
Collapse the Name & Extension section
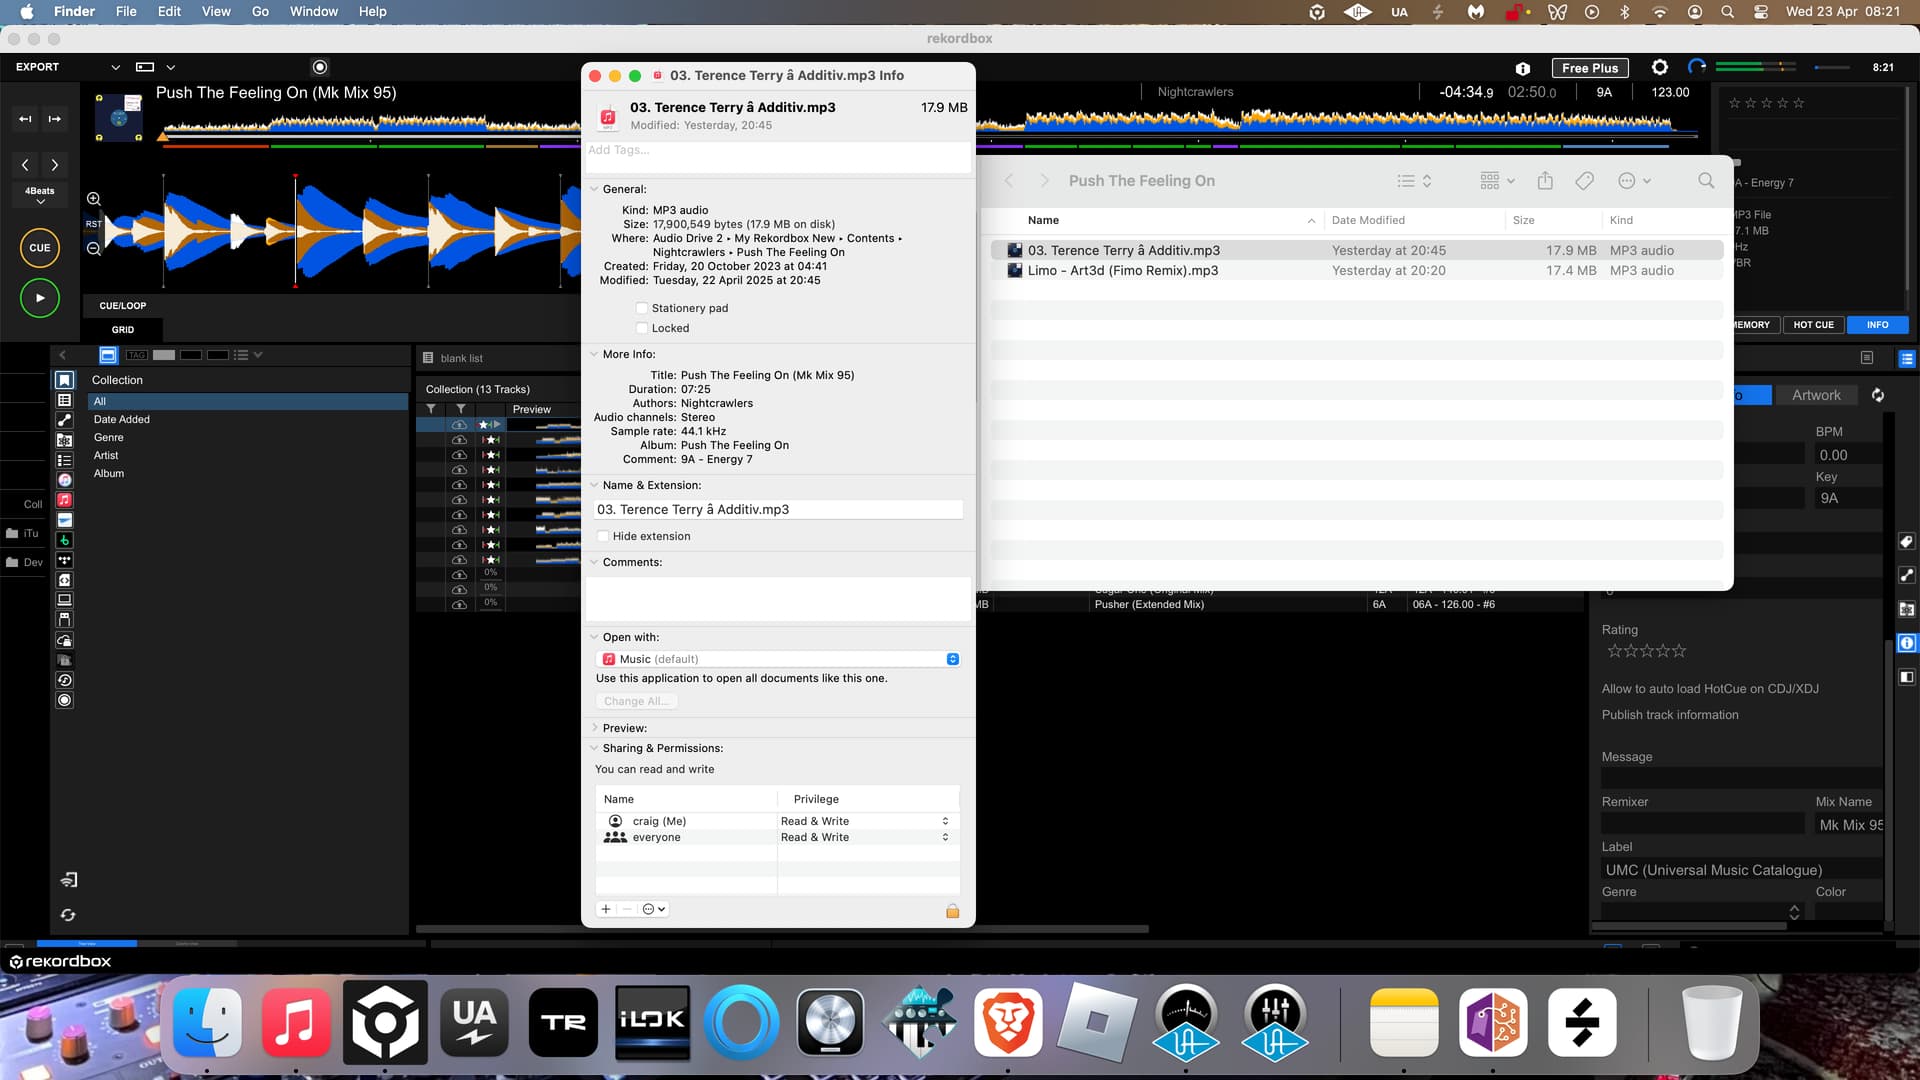[594, 485]
